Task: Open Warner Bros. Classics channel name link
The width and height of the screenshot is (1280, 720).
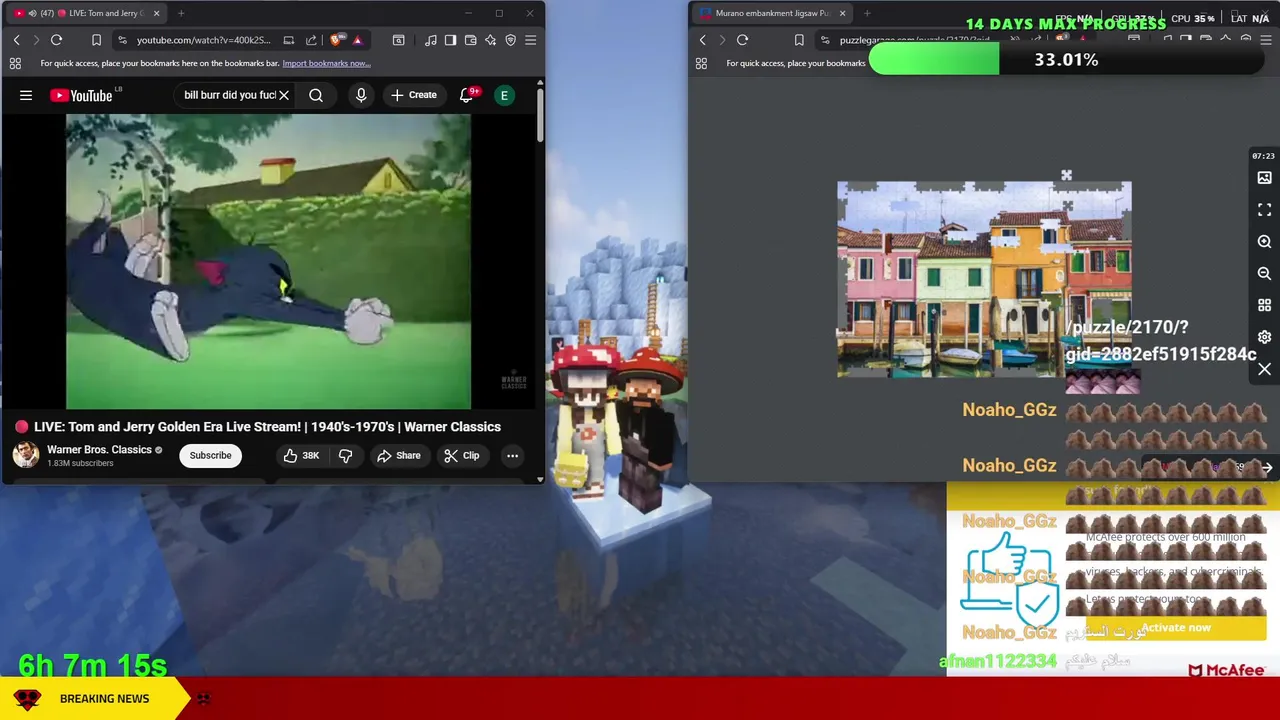Action: point(99,450)
